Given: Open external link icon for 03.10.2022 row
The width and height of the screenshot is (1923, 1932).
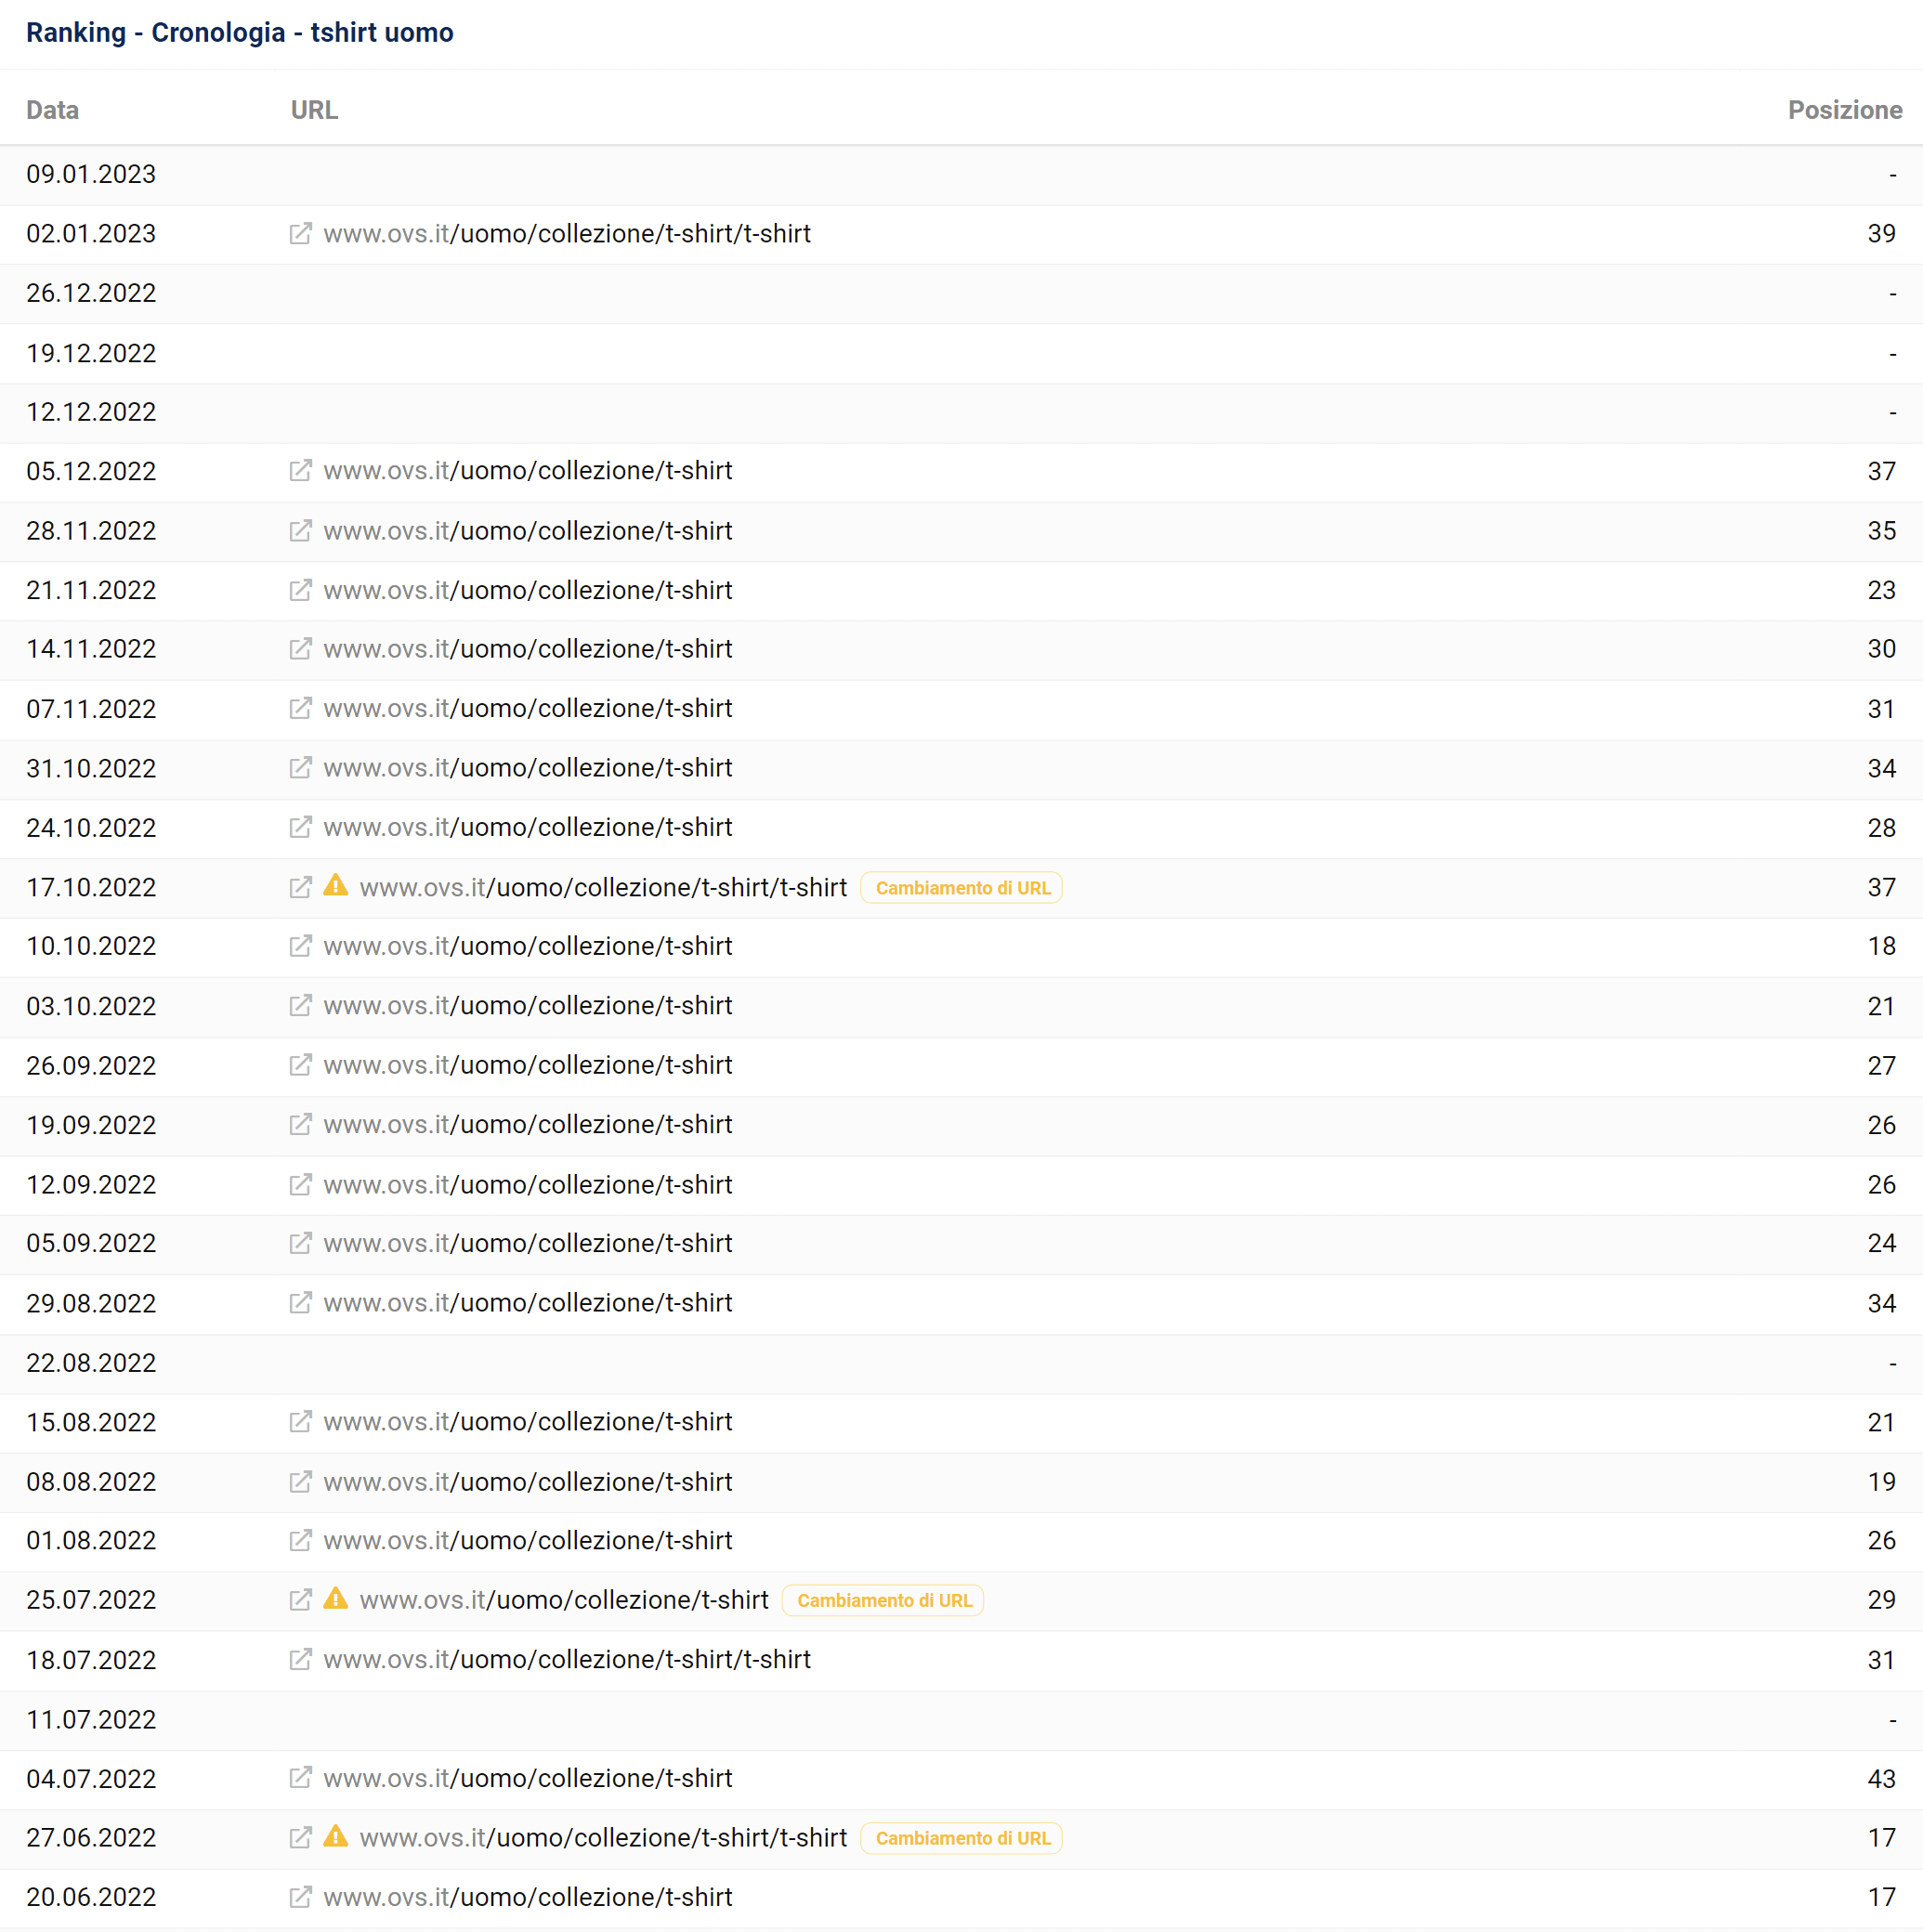Looking at the screenshot, I should 300,1005.
